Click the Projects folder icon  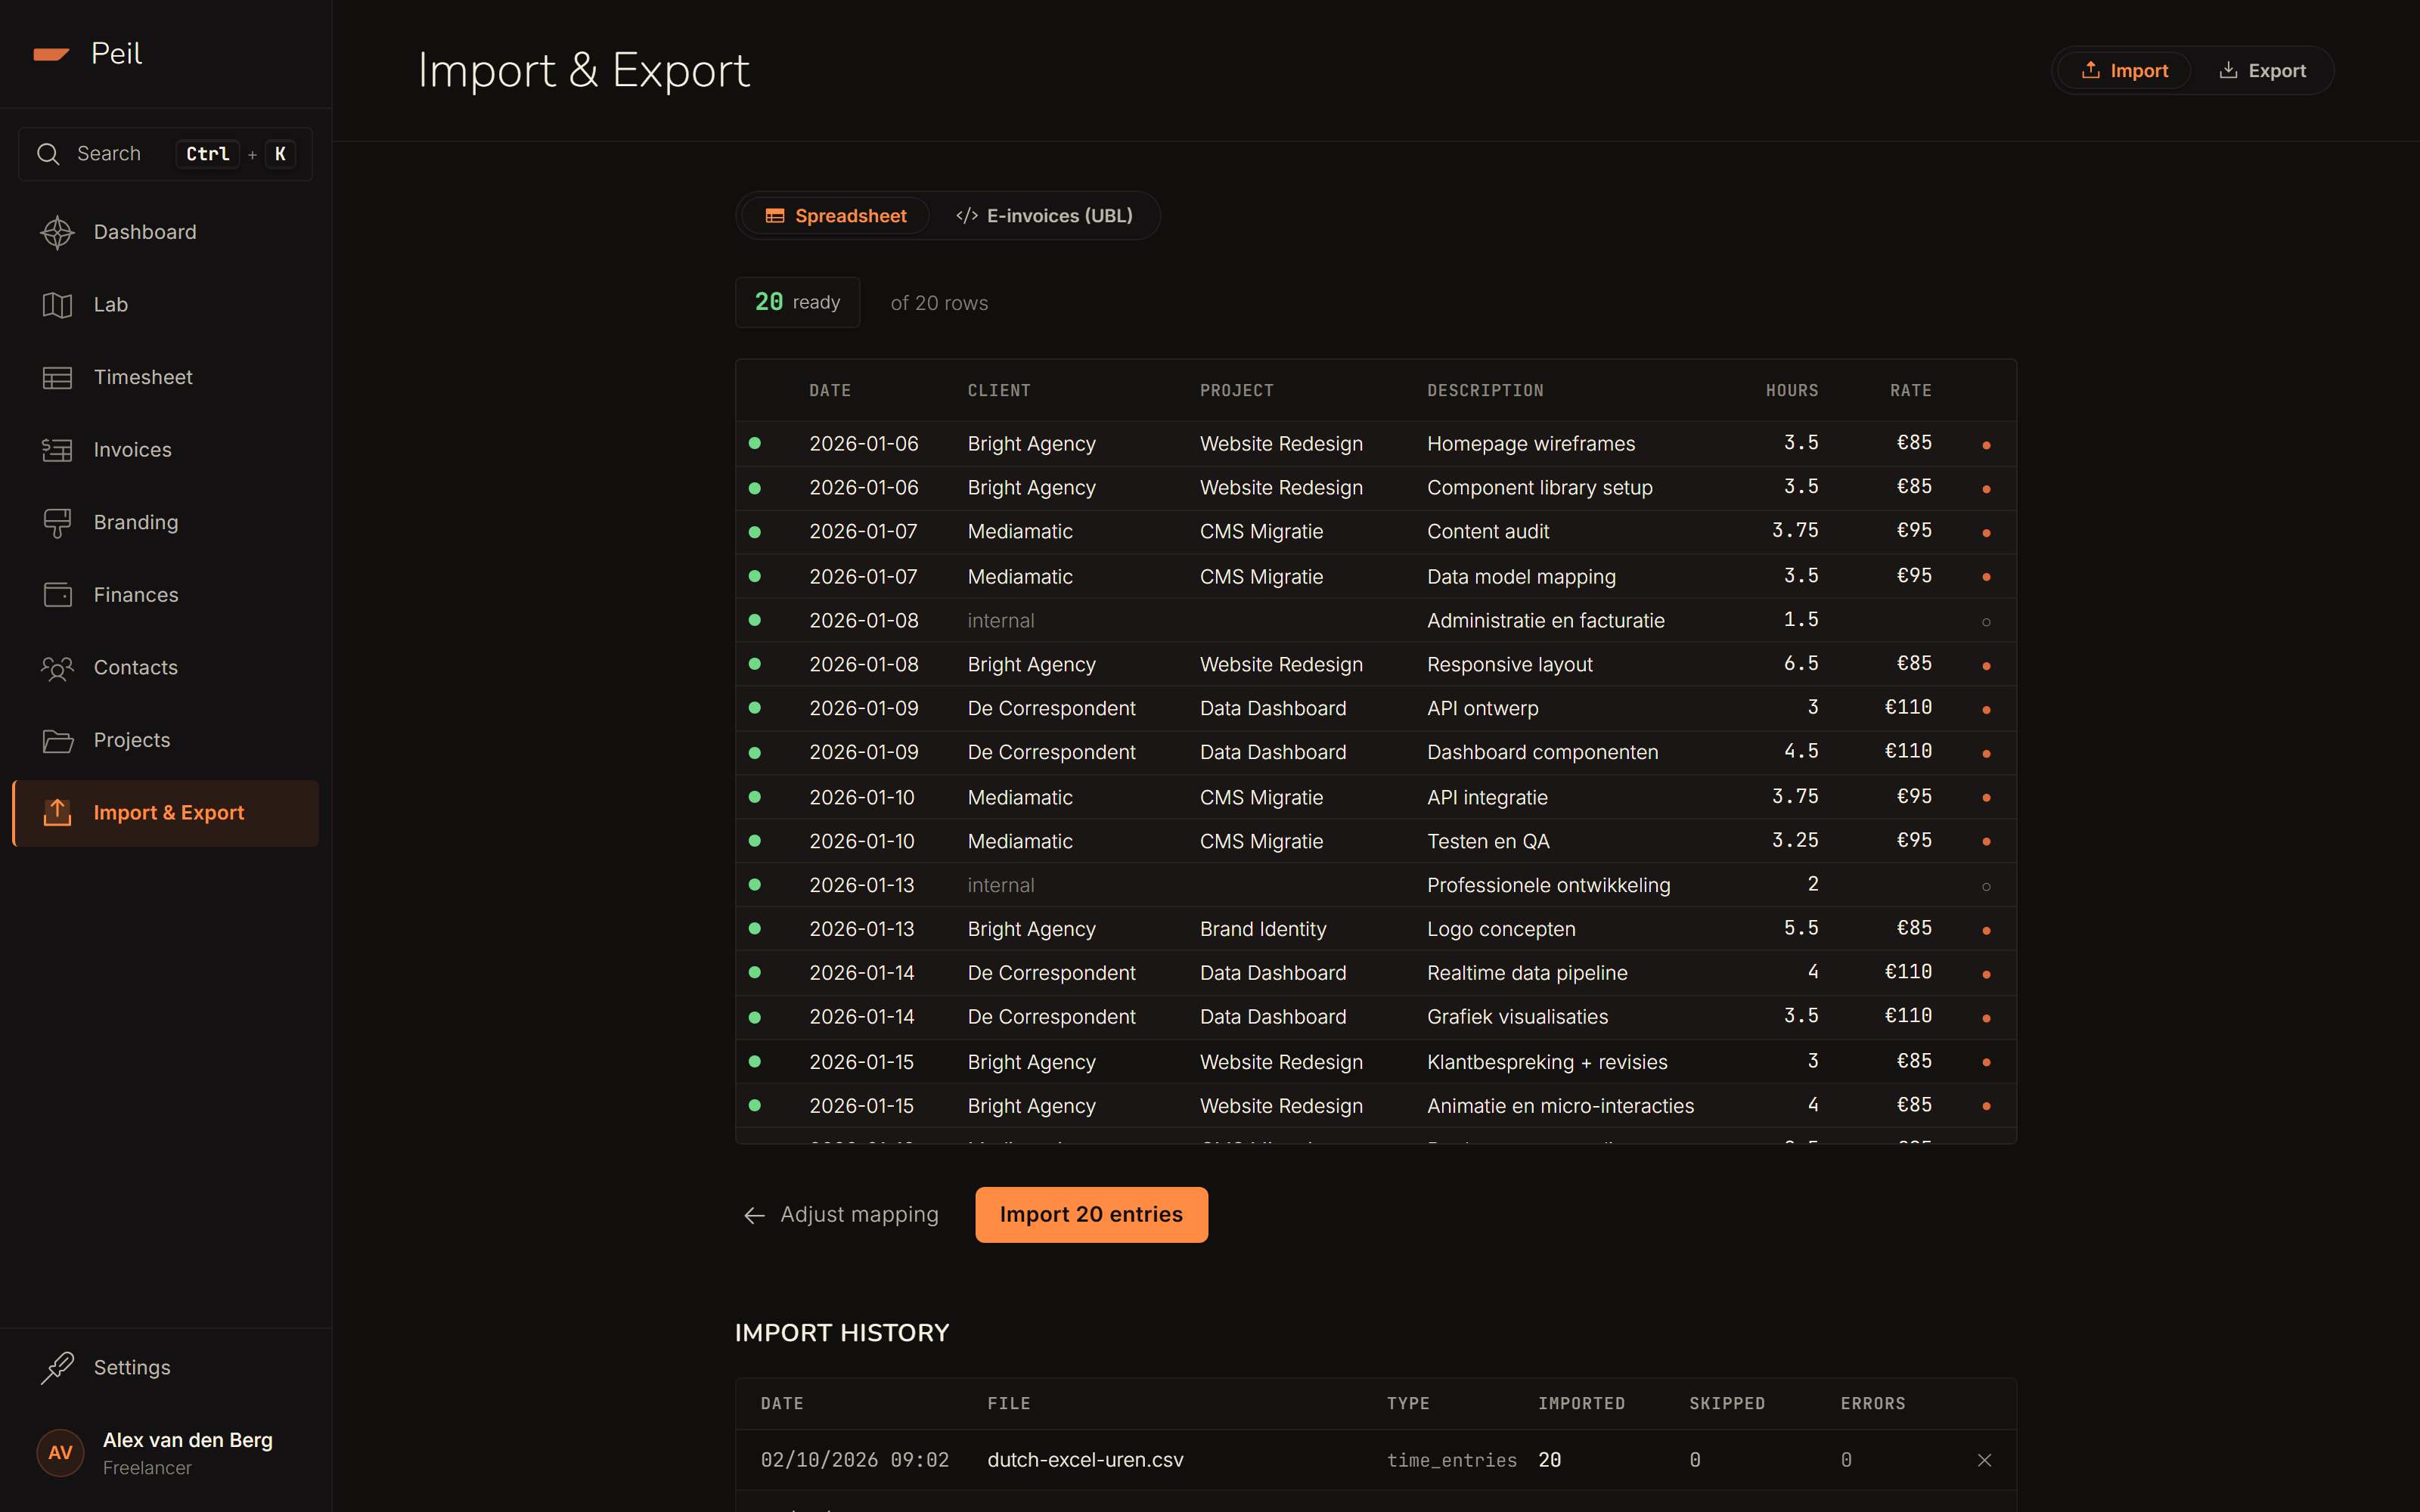point(57,740)
